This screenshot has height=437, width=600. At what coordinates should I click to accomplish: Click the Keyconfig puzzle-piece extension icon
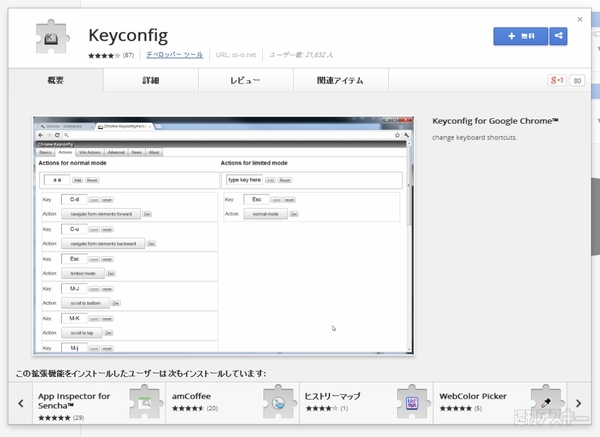tap(52, 37)
